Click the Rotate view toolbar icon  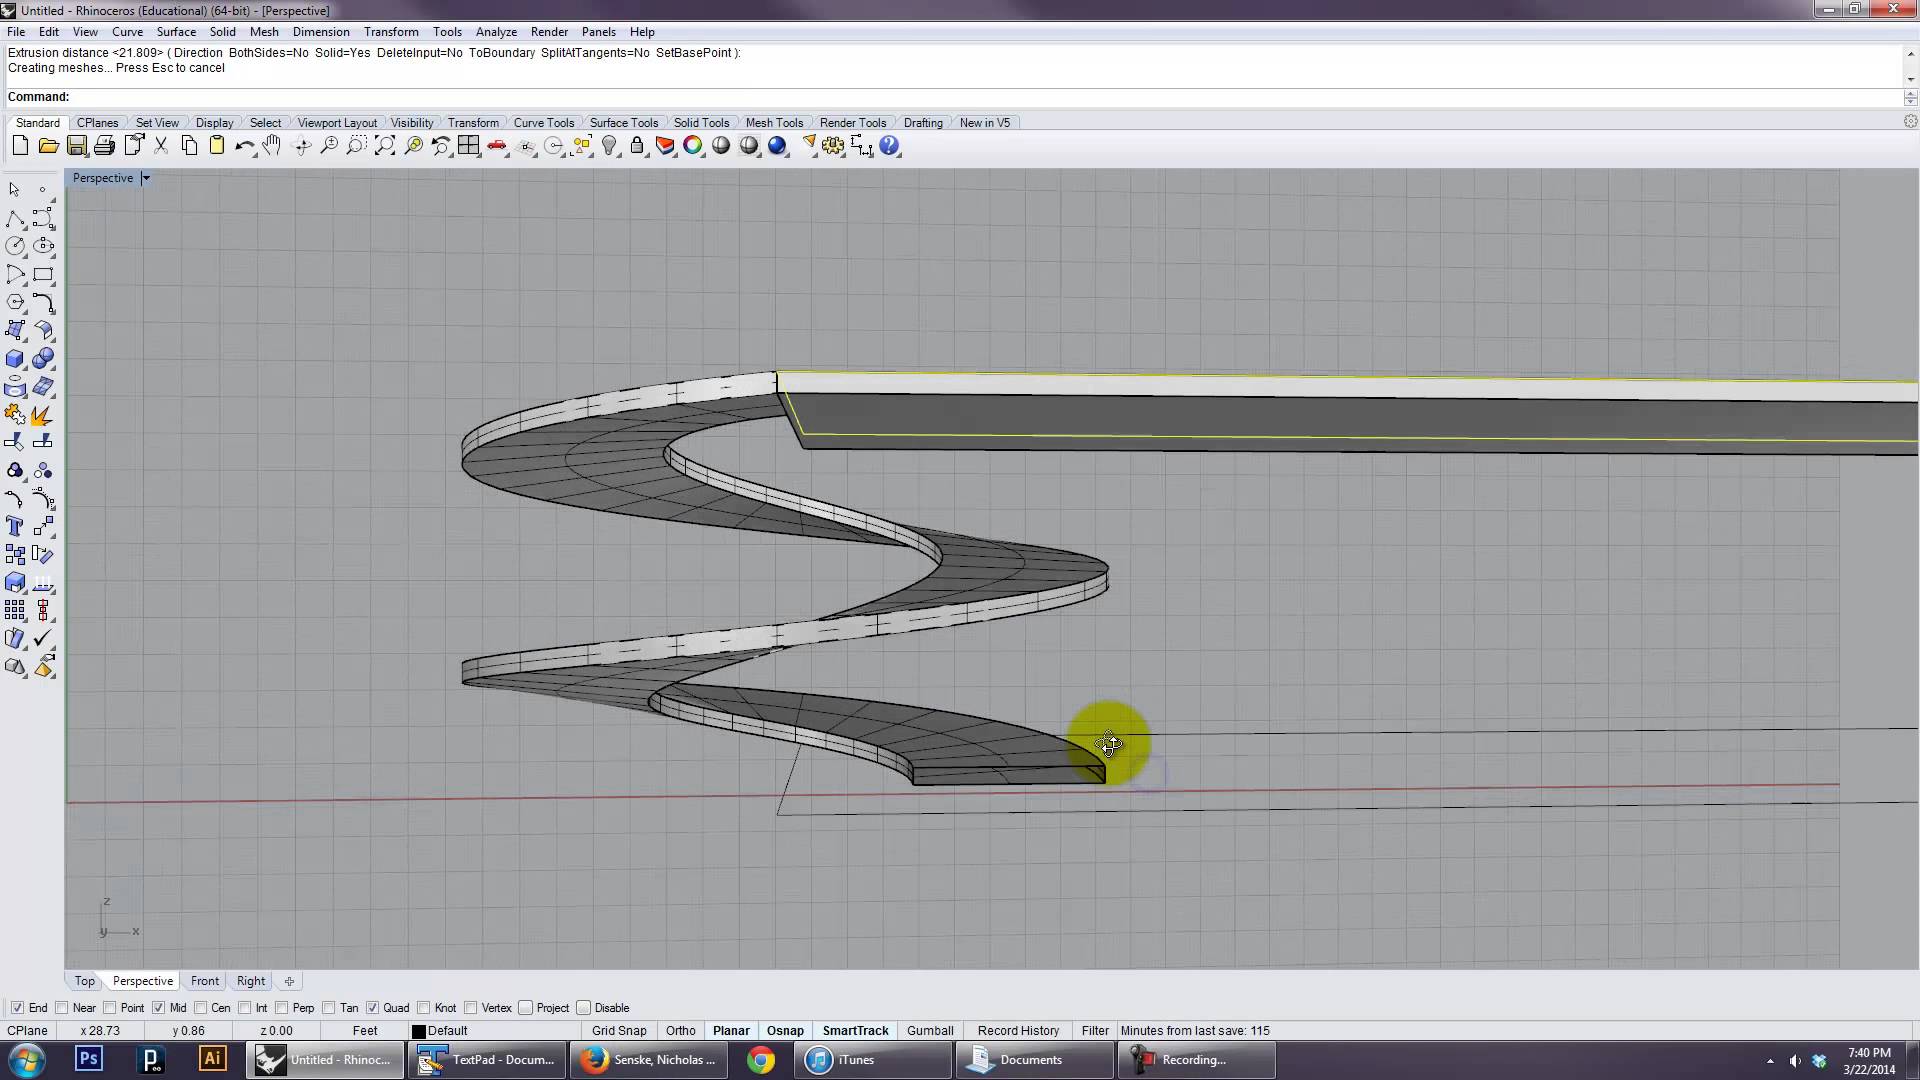(301, 146)
